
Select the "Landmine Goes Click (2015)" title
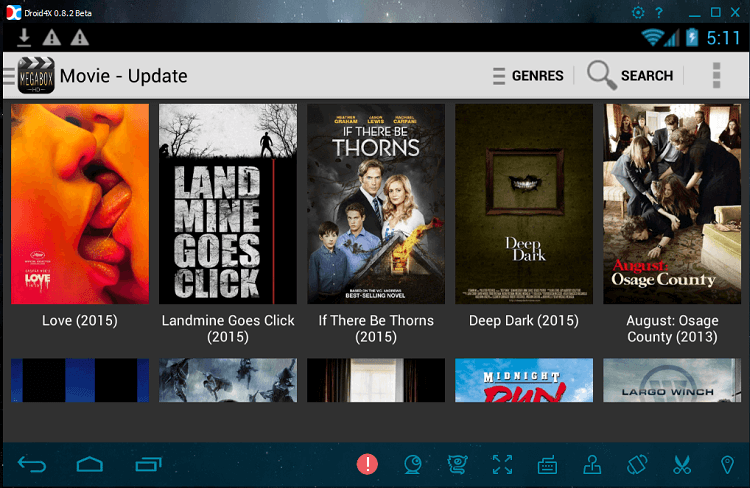click(228, 329)
